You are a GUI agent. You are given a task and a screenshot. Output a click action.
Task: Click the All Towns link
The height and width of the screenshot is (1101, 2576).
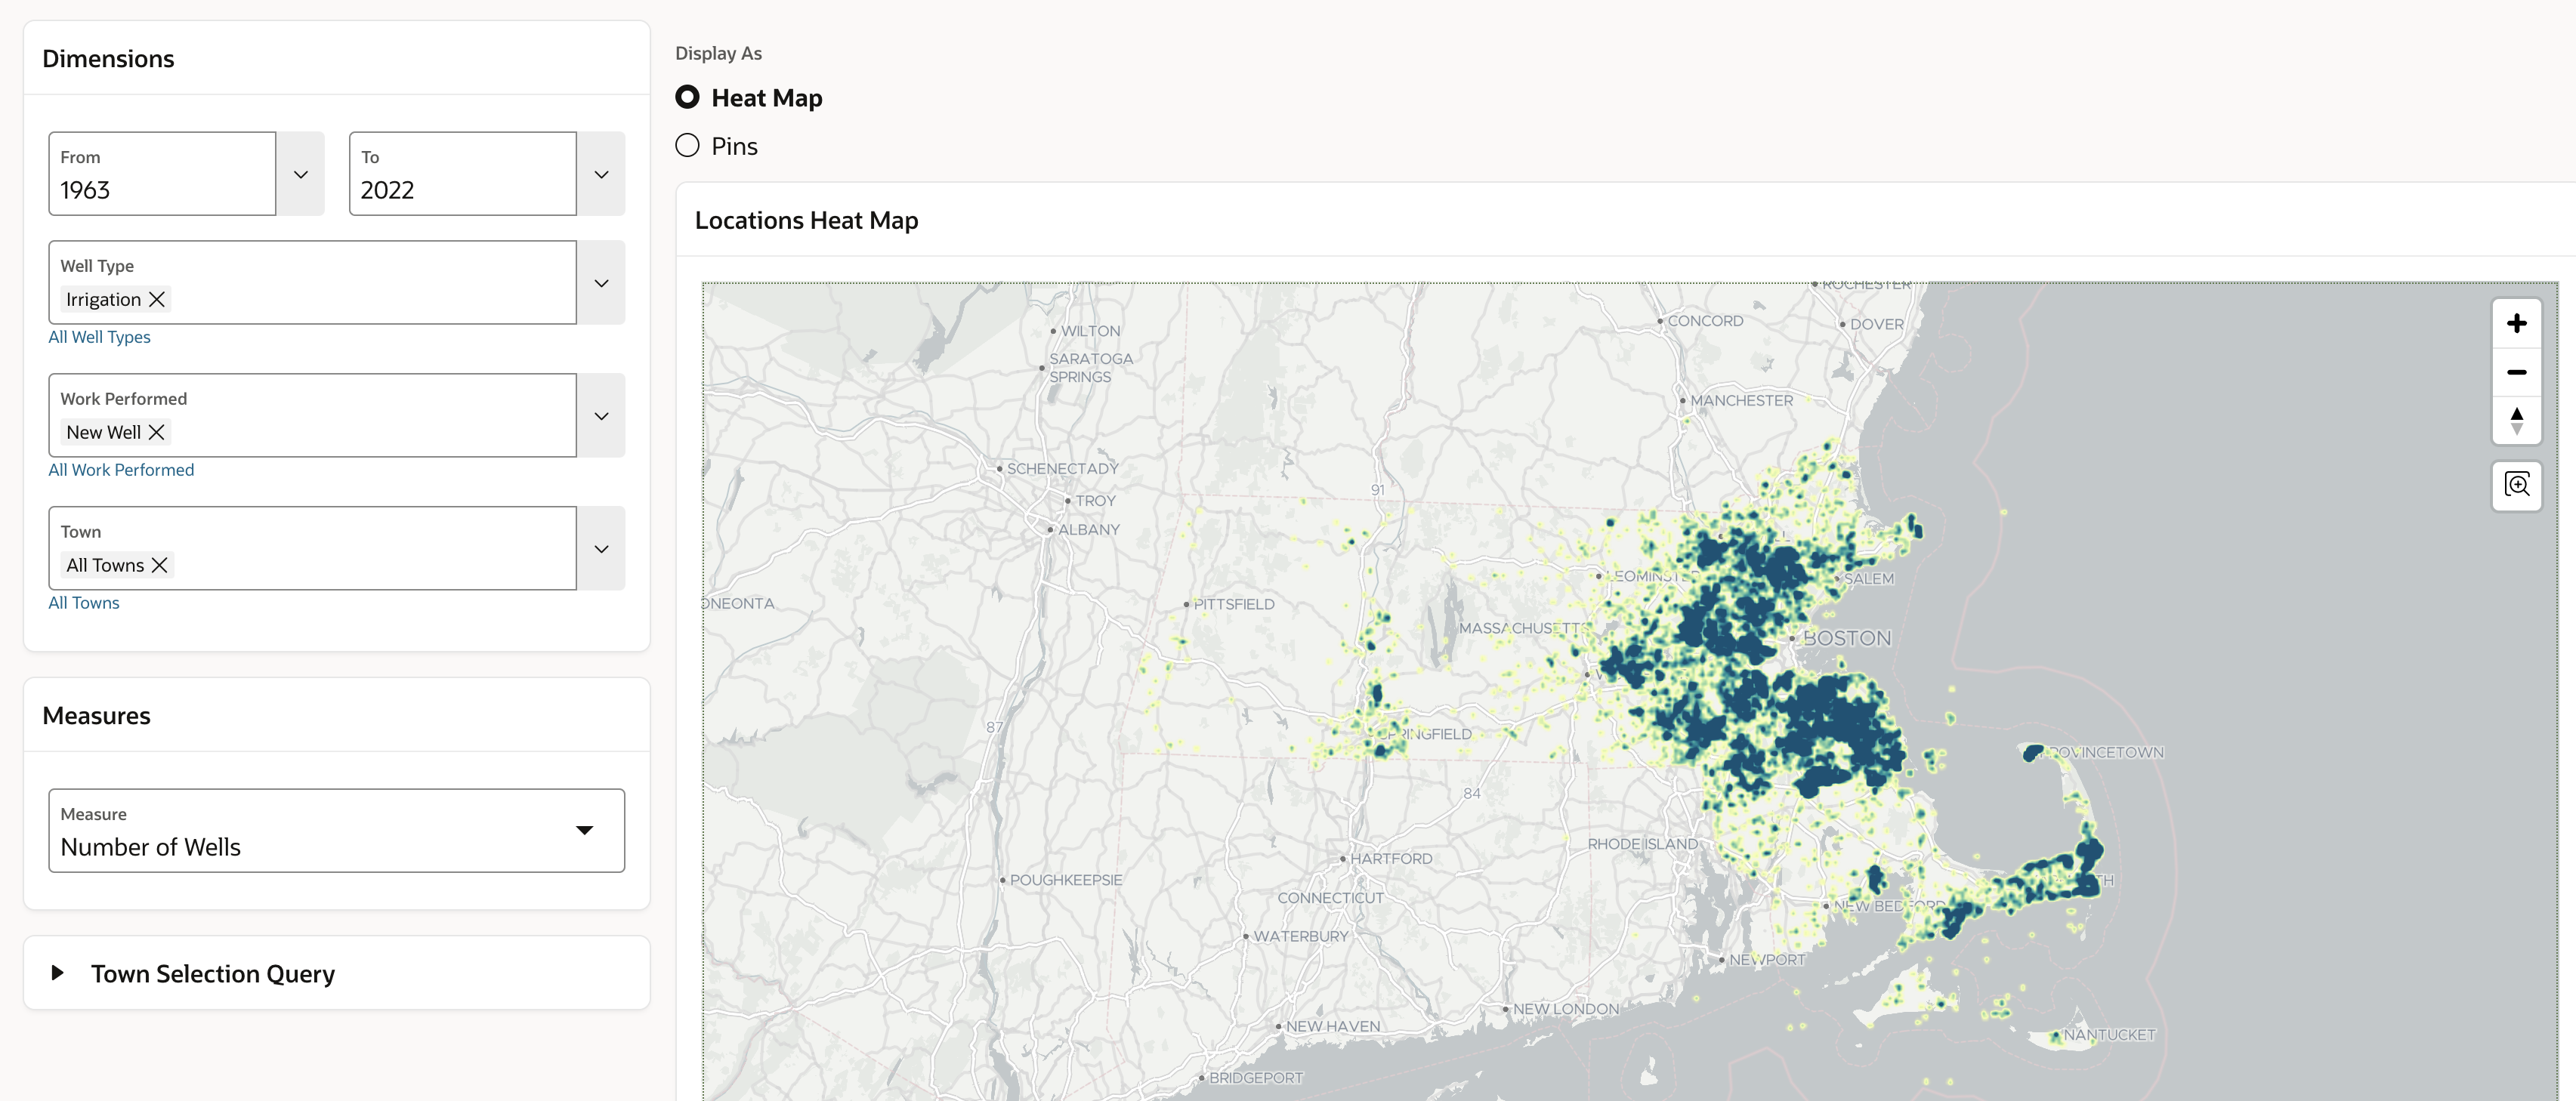click(84, 603)
